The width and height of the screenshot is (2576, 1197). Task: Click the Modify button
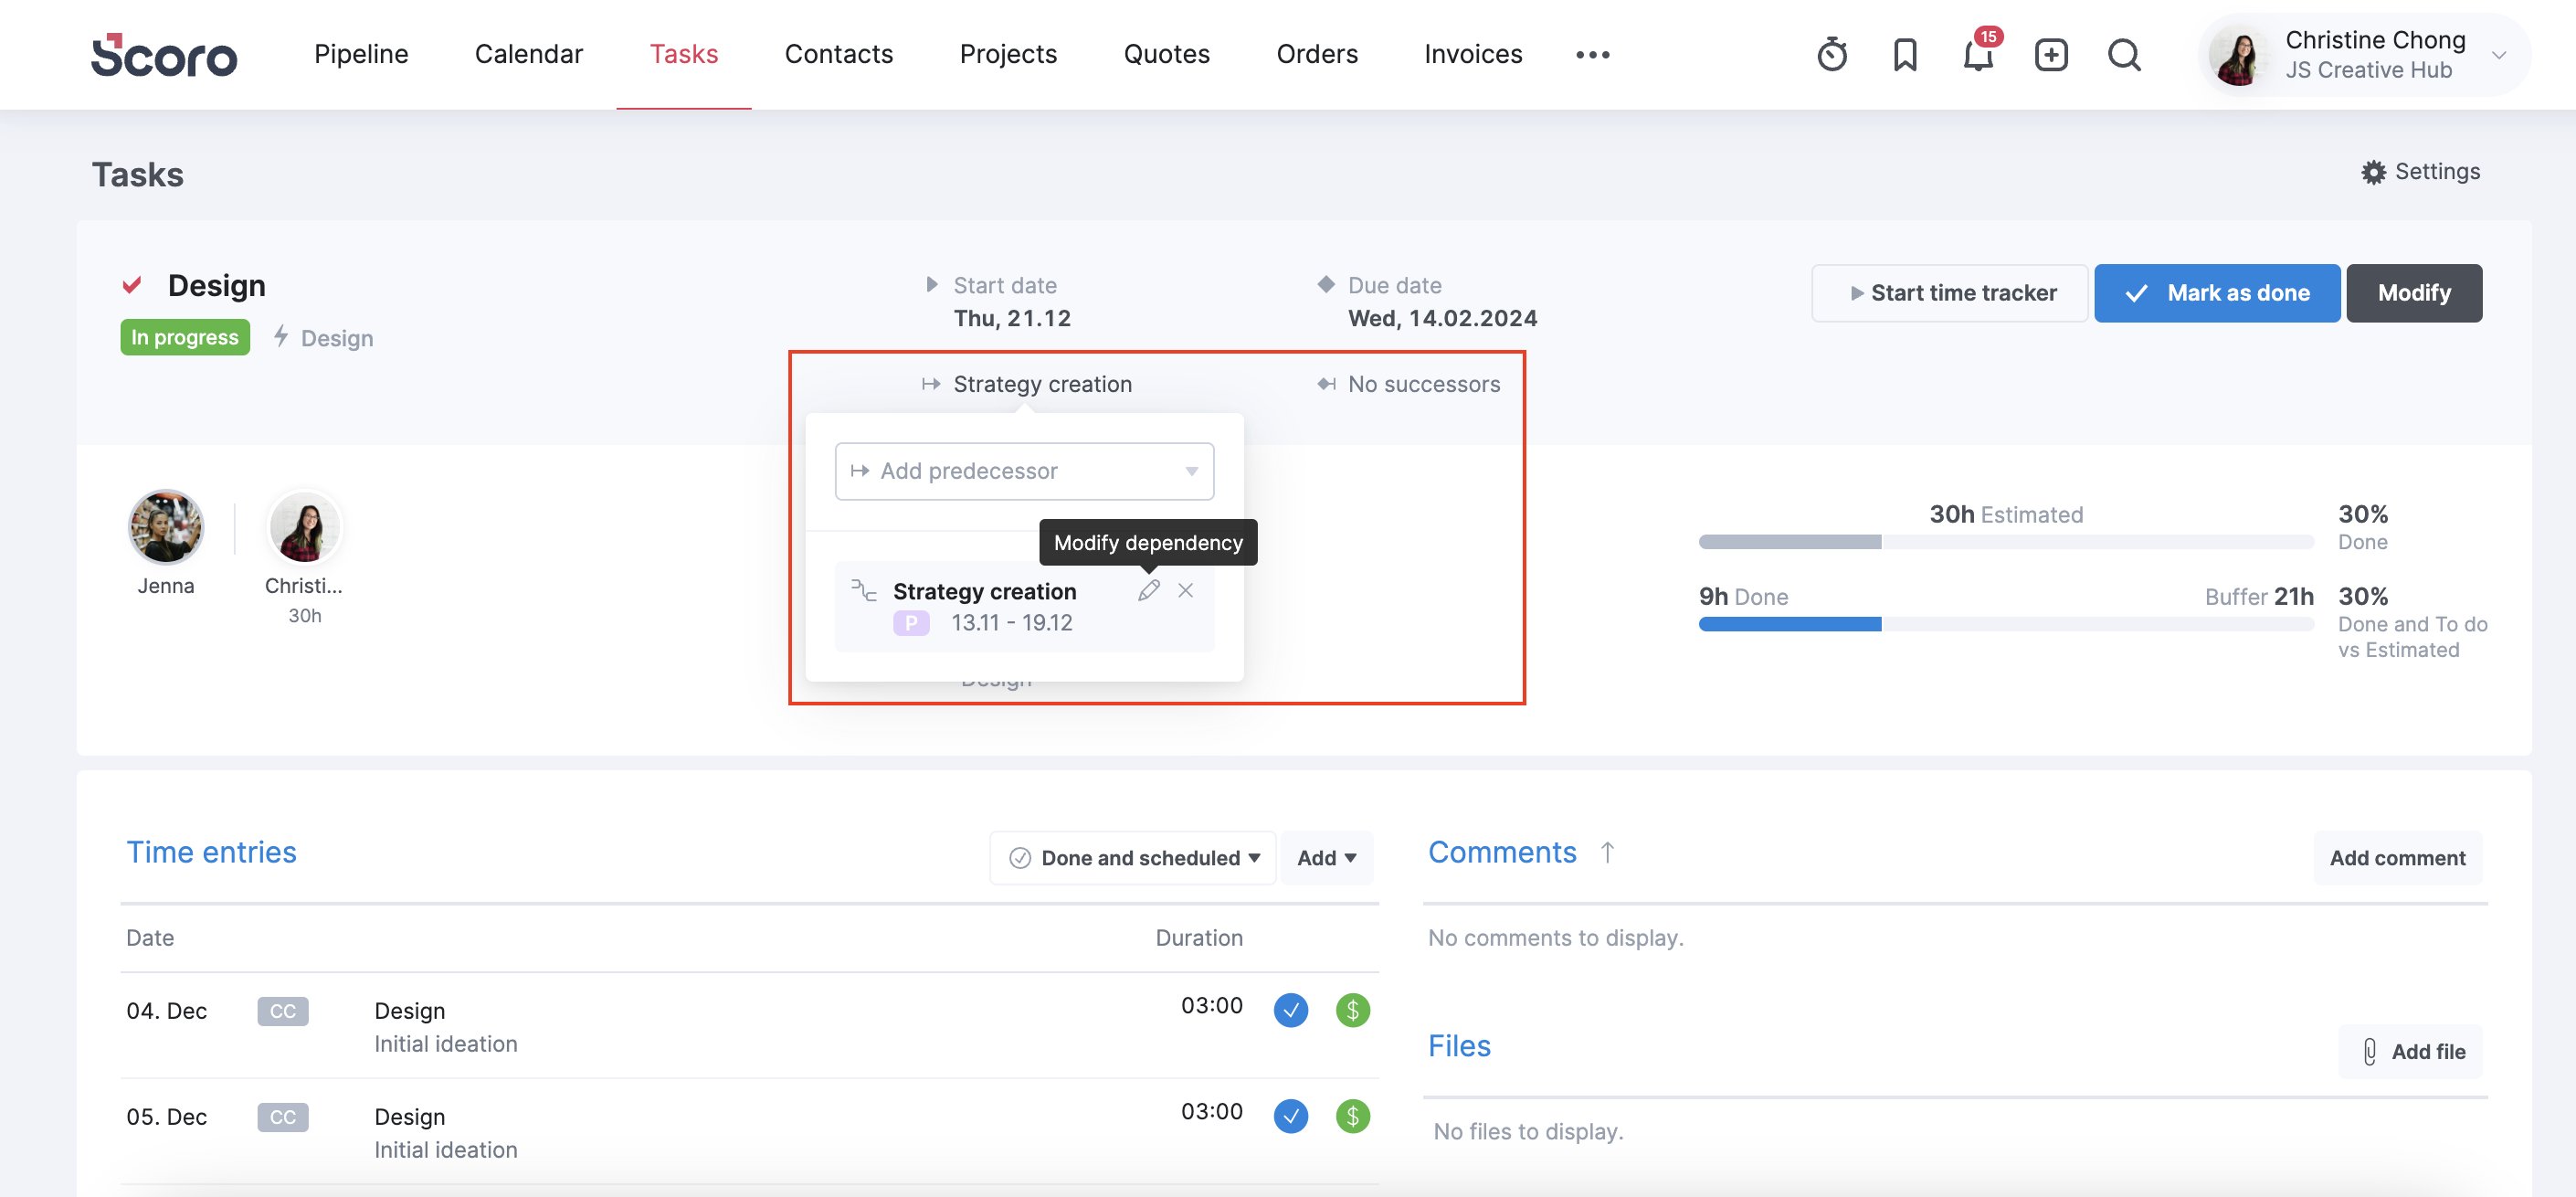[x=2413, y=293]
